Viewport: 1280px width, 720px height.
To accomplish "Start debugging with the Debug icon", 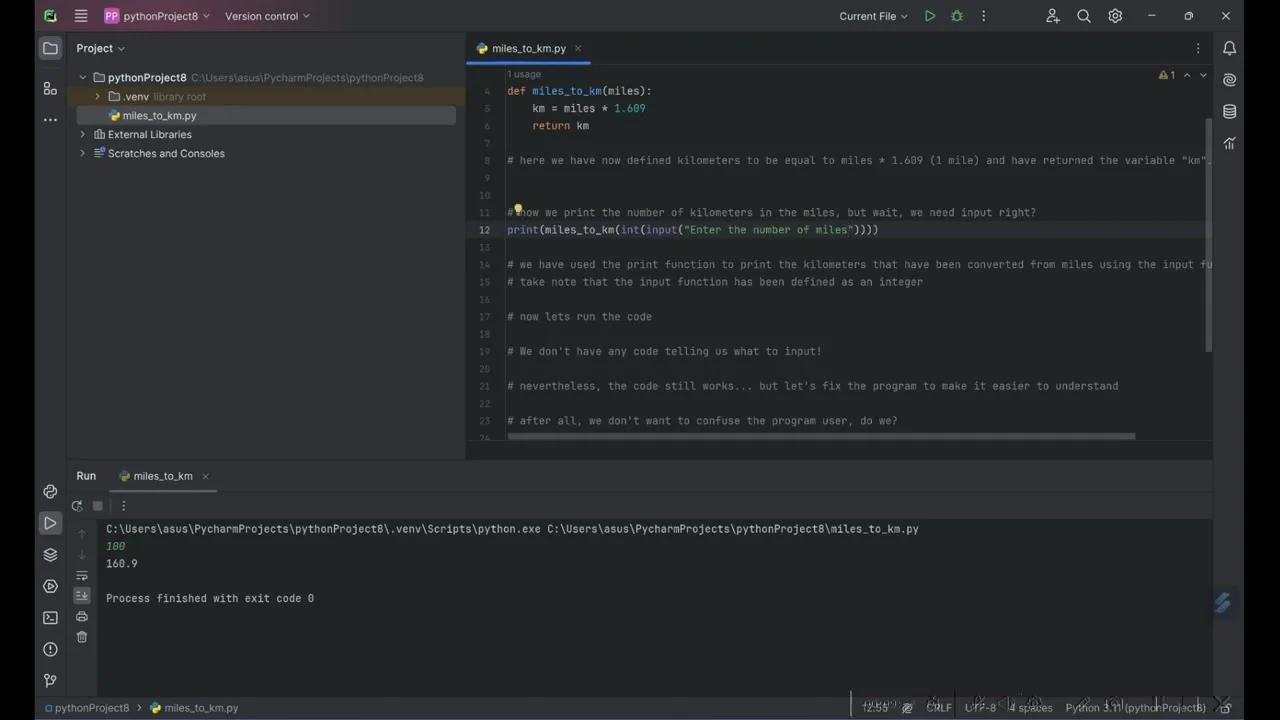I will click(956, 16).
